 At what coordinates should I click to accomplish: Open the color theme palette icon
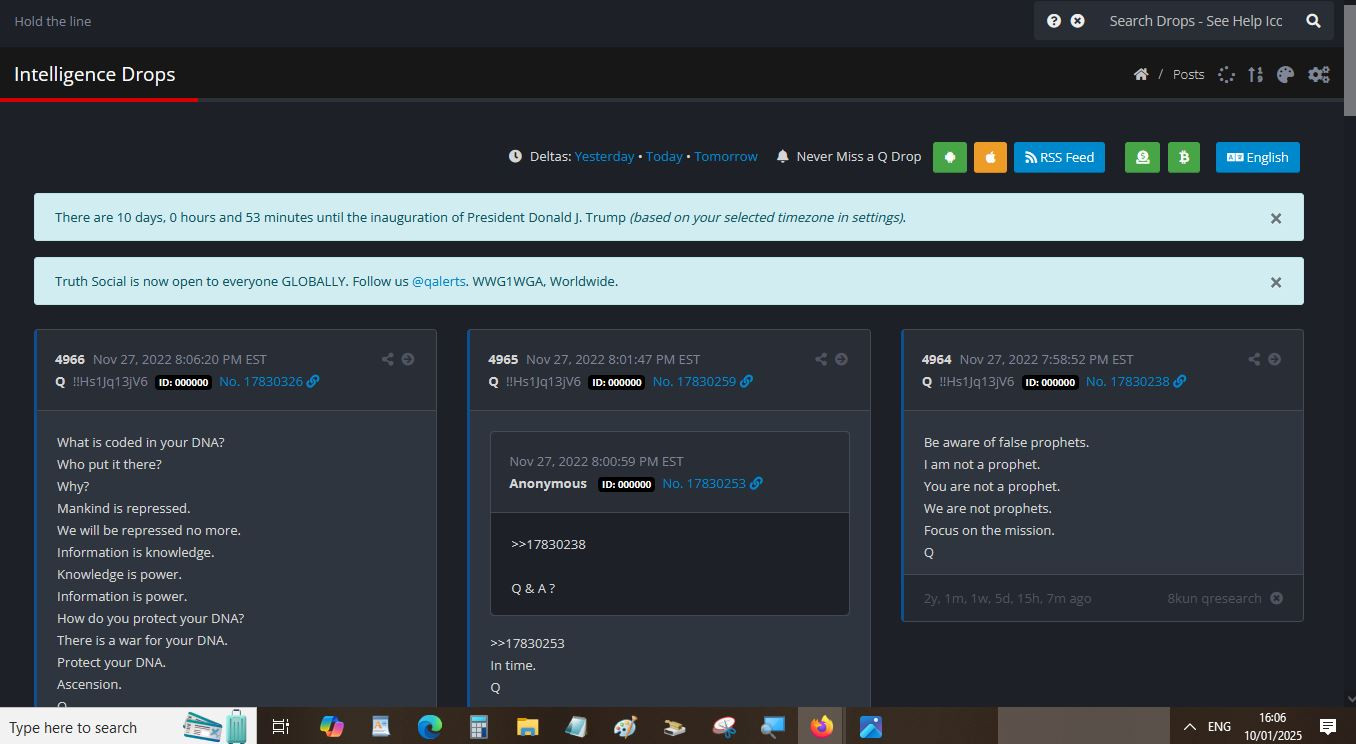pos(1286,74)
